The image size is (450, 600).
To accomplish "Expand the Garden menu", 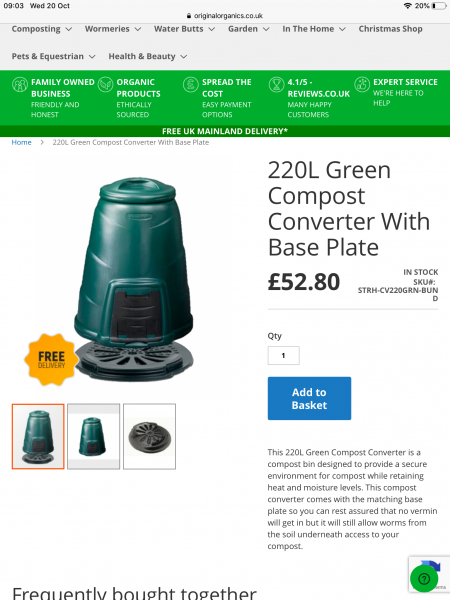I will click(x=249, y=29).
